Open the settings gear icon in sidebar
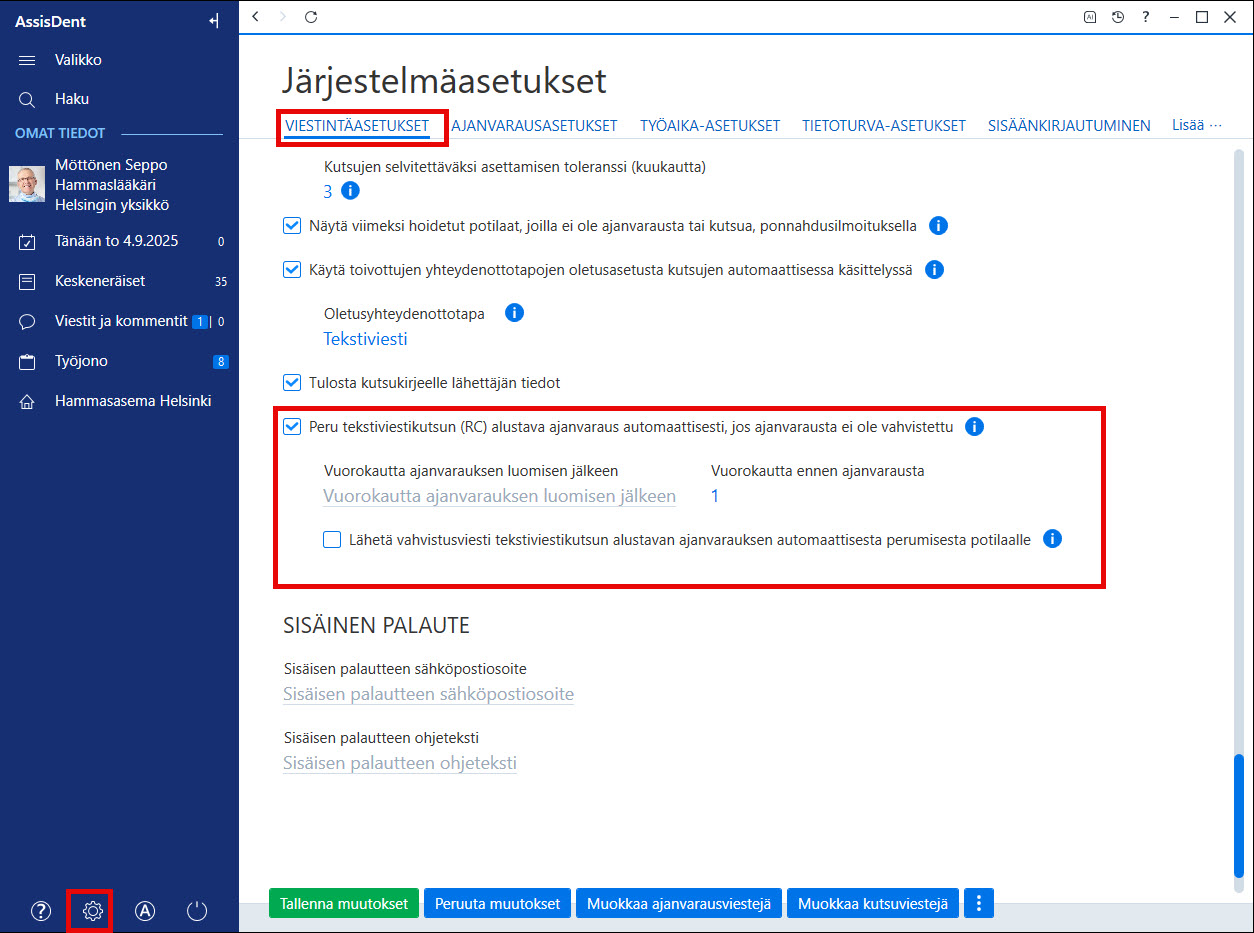This screenshot has height=933, width=1254. (x=93, y=911)
